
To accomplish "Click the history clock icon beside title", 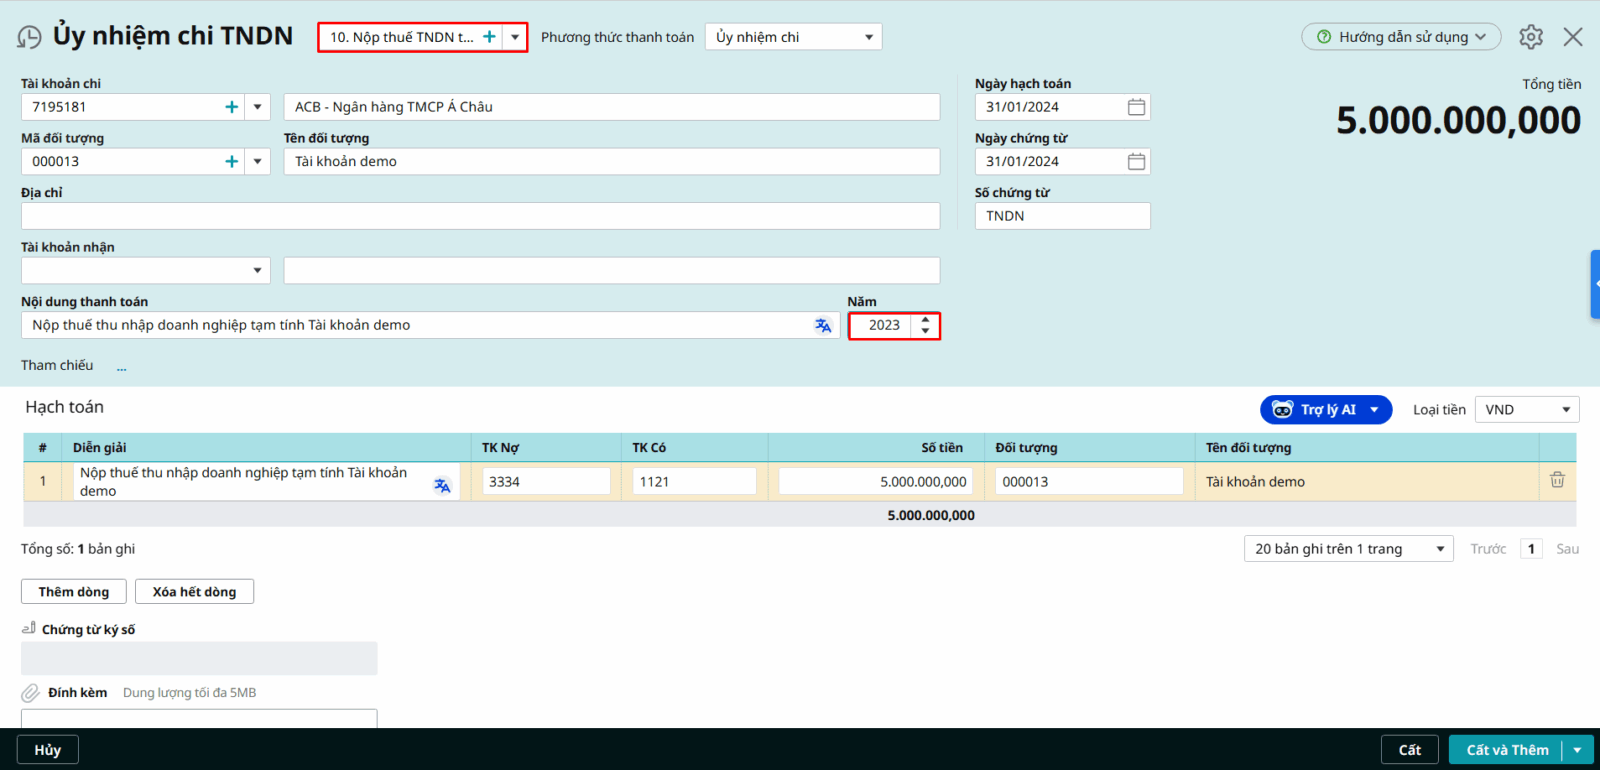I will [29, 37].
